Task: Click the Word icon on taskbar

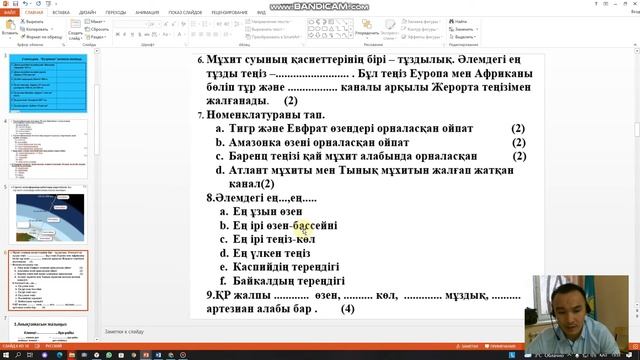Action: point(158,355)
